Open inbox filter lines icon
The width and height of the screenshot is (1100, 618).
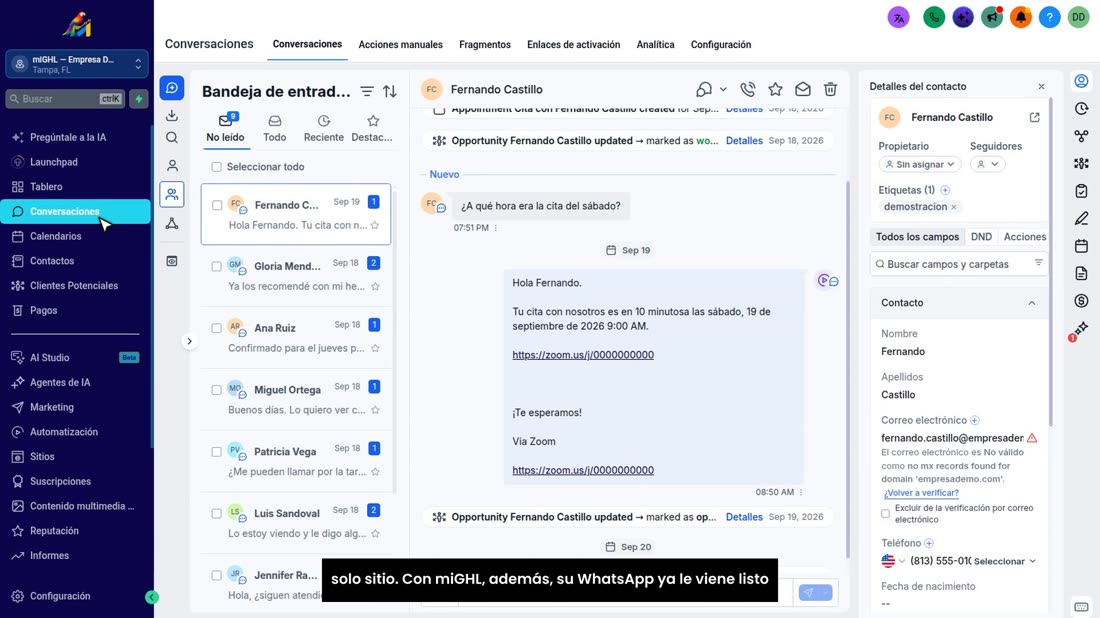coord(367,91)
